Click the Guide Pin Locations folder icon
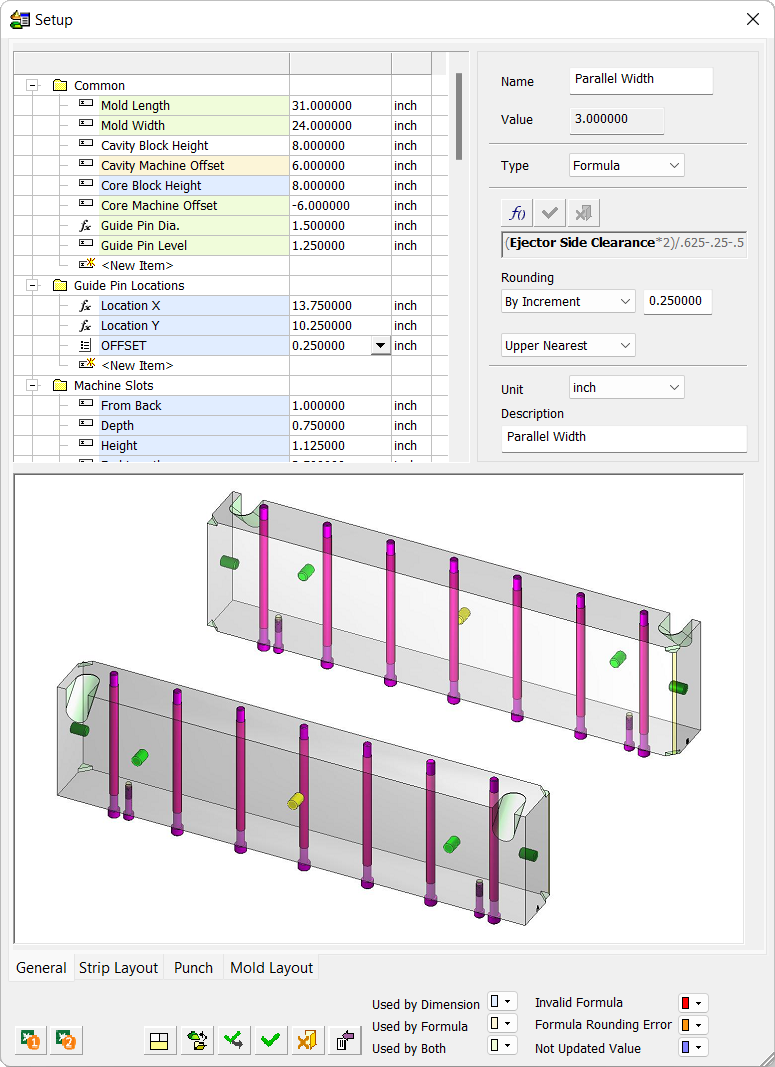The width and height of the screenshot is (775, 1067). click(x=60, y=285)
